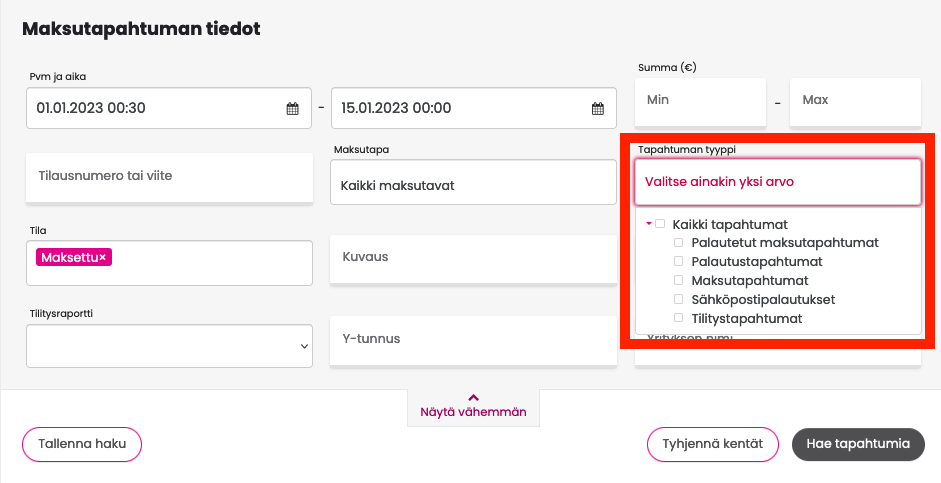Click the Tallenna haku button
The width and height of the screenshot is (941, 483).
[x=82, y=445]
